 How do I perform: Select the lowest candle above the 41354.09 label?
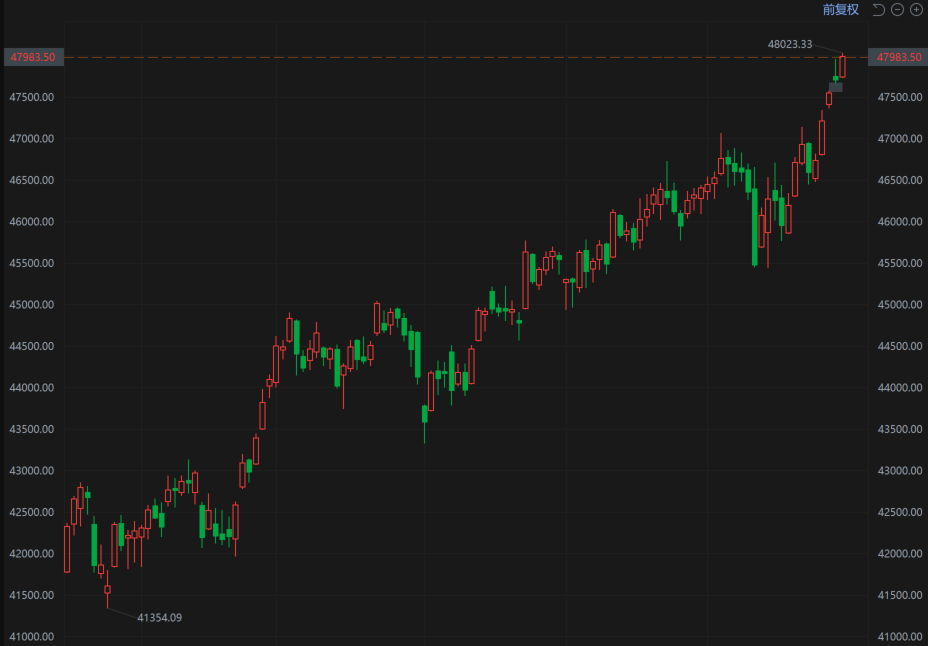click(x=107, y=590)
